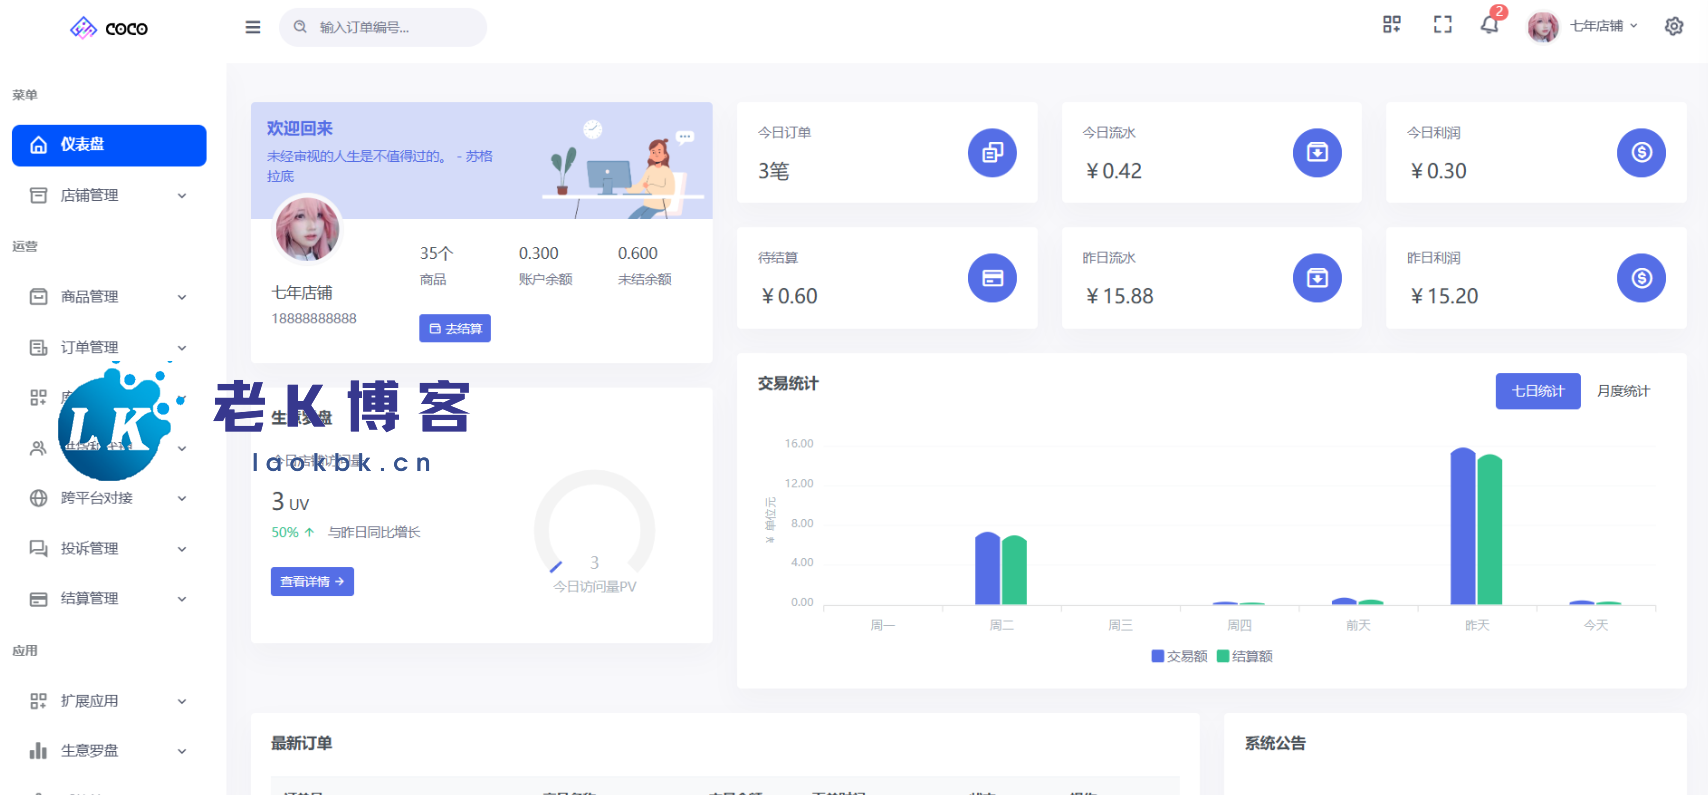
Task: Click the 今日利润 coin icon
Action: point(1641,153)
